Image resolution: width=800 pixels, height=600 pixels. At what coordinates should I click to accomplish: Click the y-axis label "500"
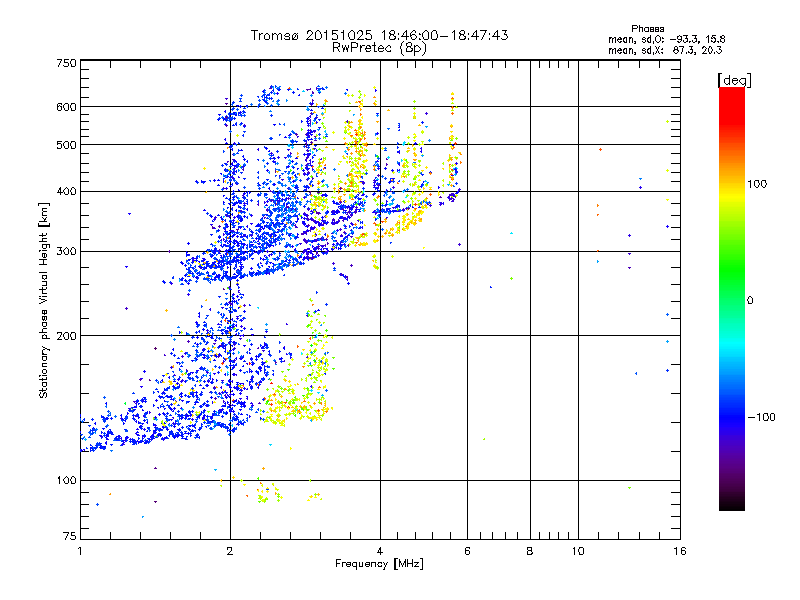pos(66,145)
